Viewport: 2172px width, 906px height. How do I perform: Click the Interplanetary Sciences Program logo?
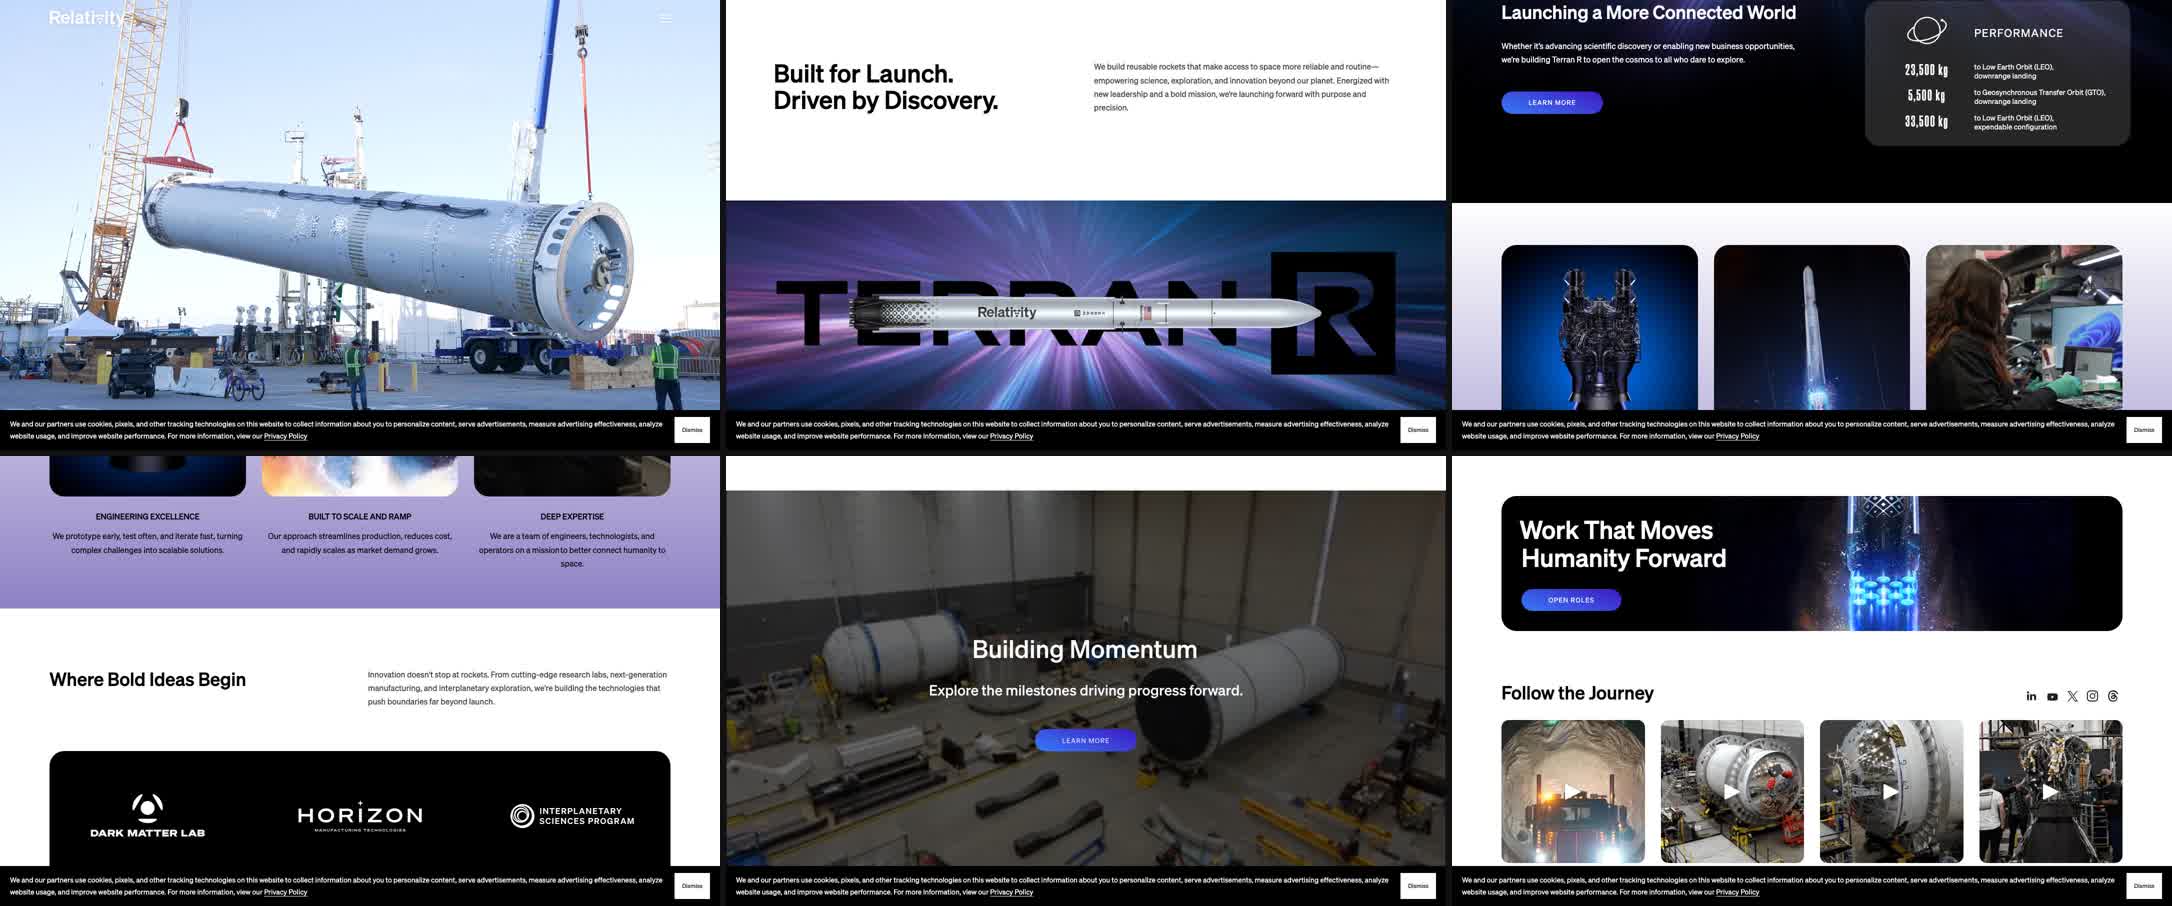(x=572, y=816)
